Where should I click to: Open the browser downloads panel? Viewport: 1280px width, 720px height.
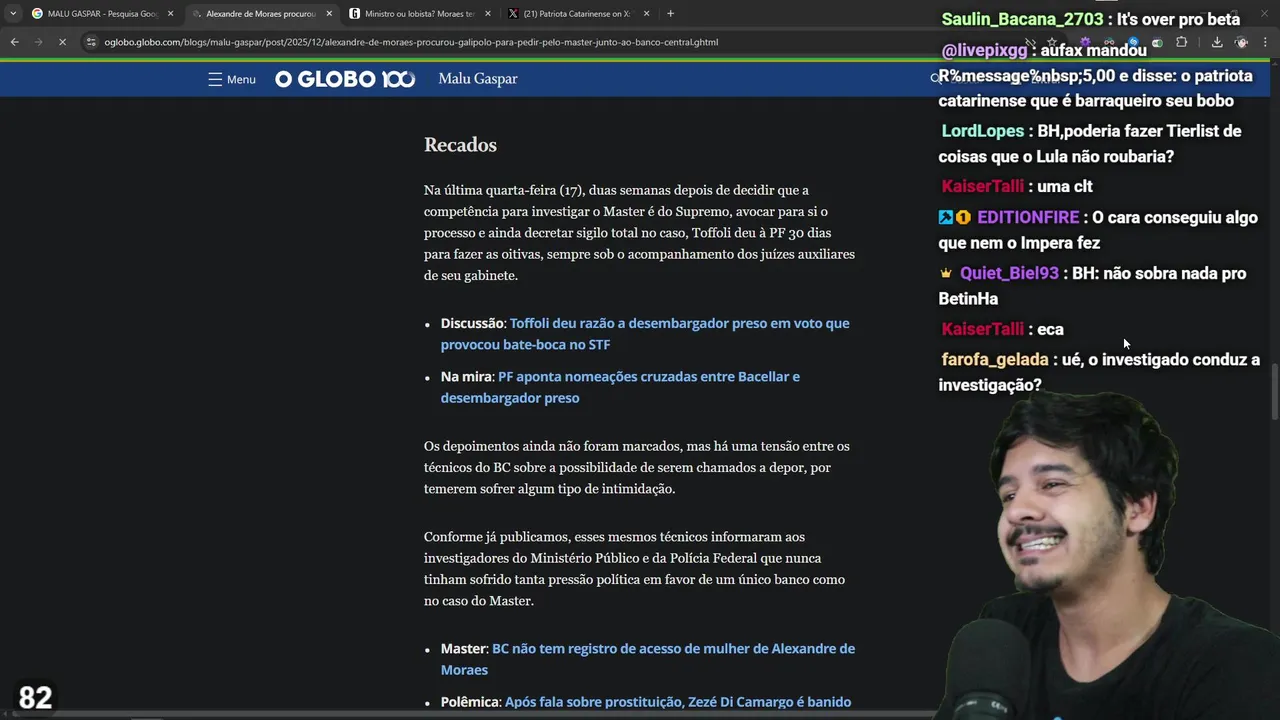click(1217, 42)
